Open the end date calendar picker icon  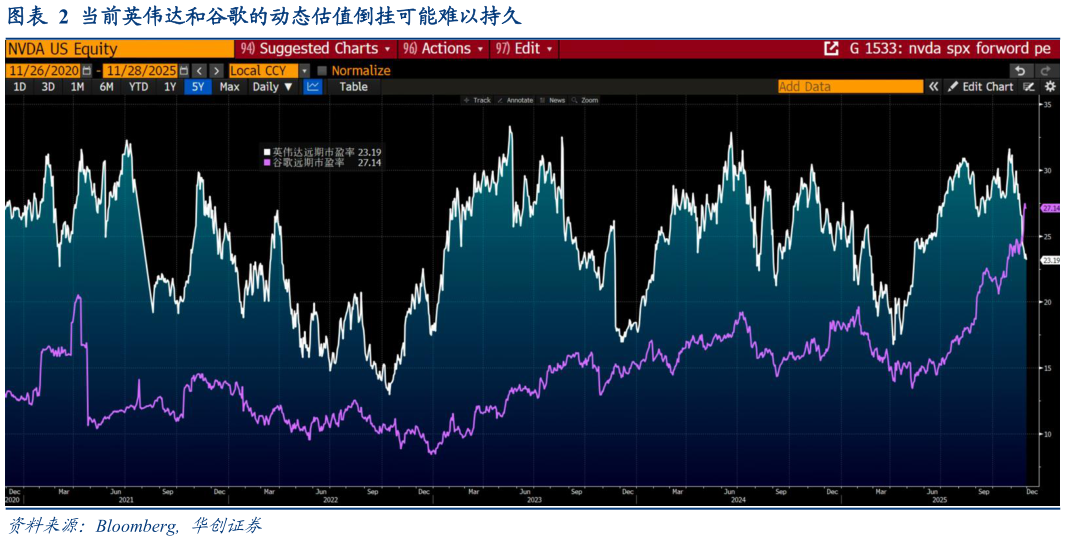(183, 71)
